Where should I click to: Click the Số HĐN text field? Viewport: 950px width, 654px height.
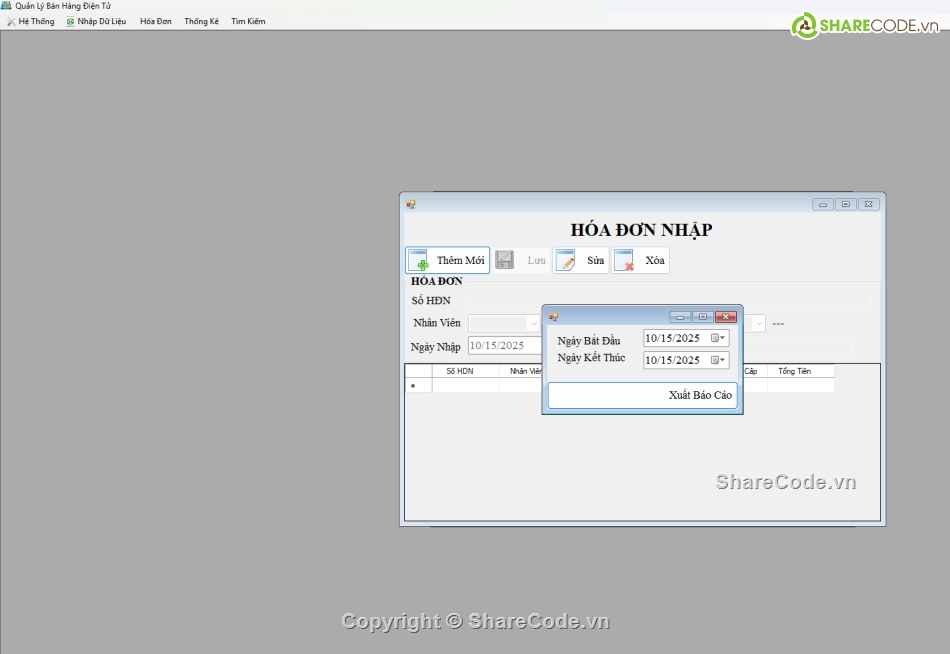(x=669, y=301)
